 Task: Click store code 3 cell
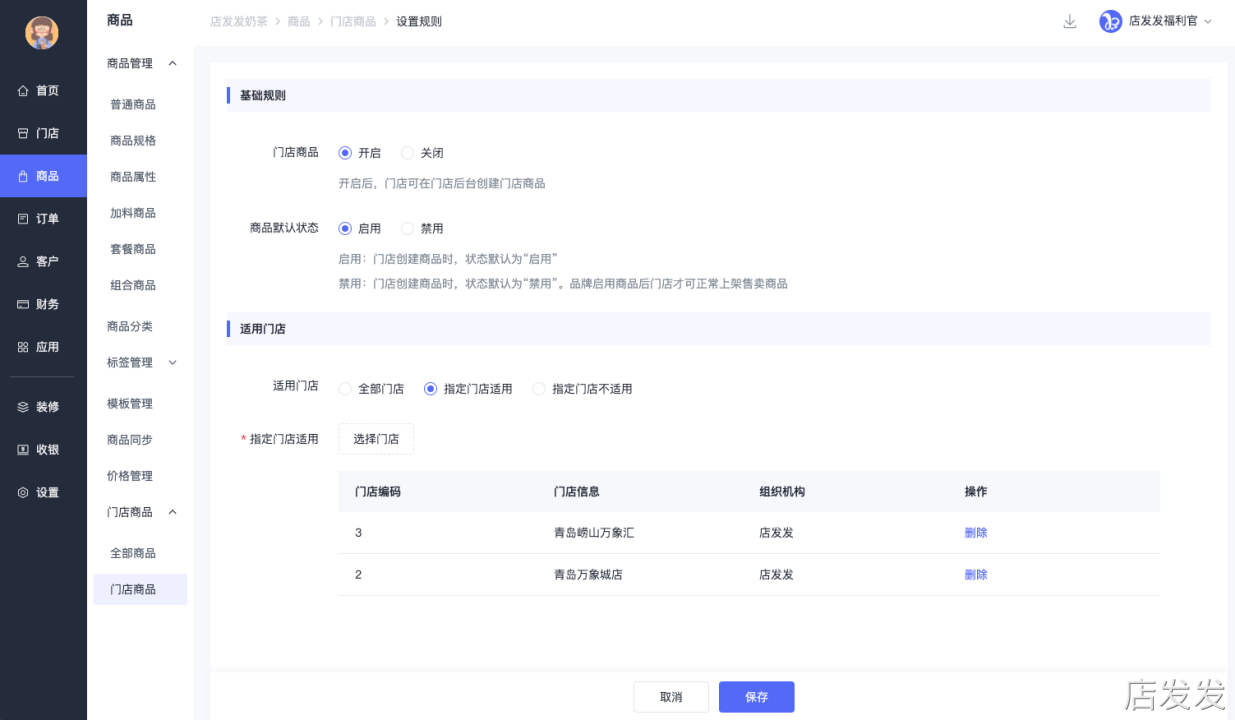358,533
